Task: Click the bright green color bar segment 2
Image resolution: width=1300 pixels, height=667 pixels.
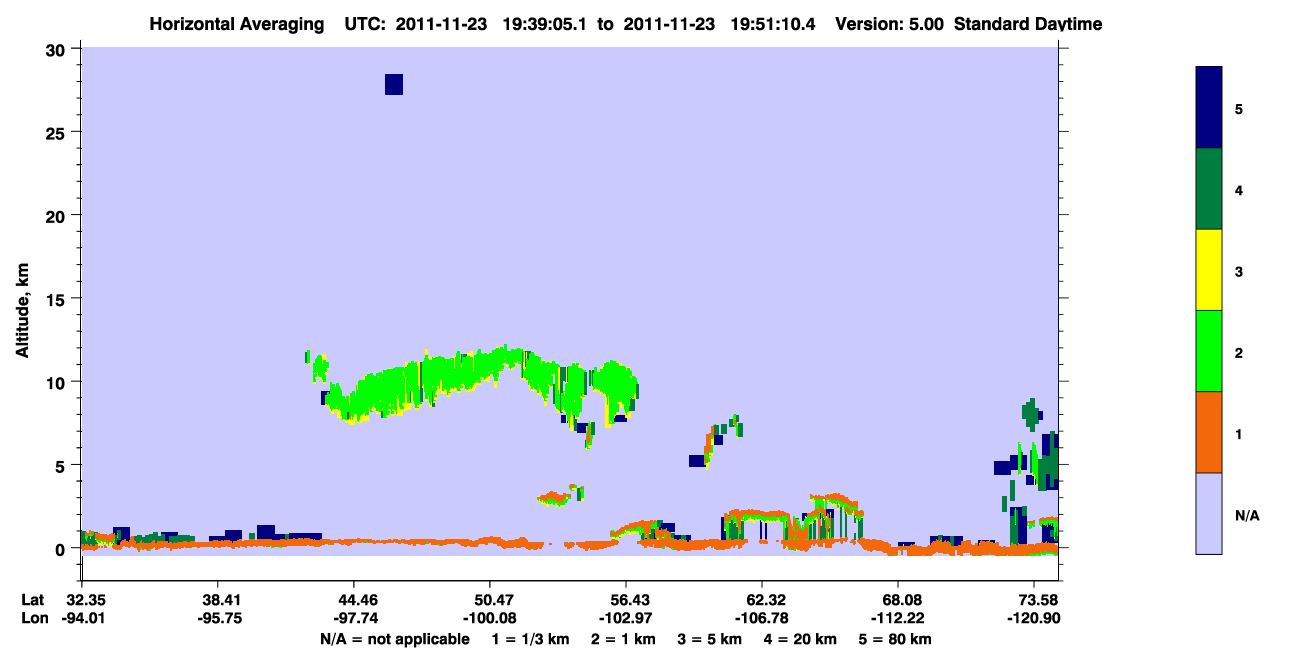Action: coord(1209,351)
